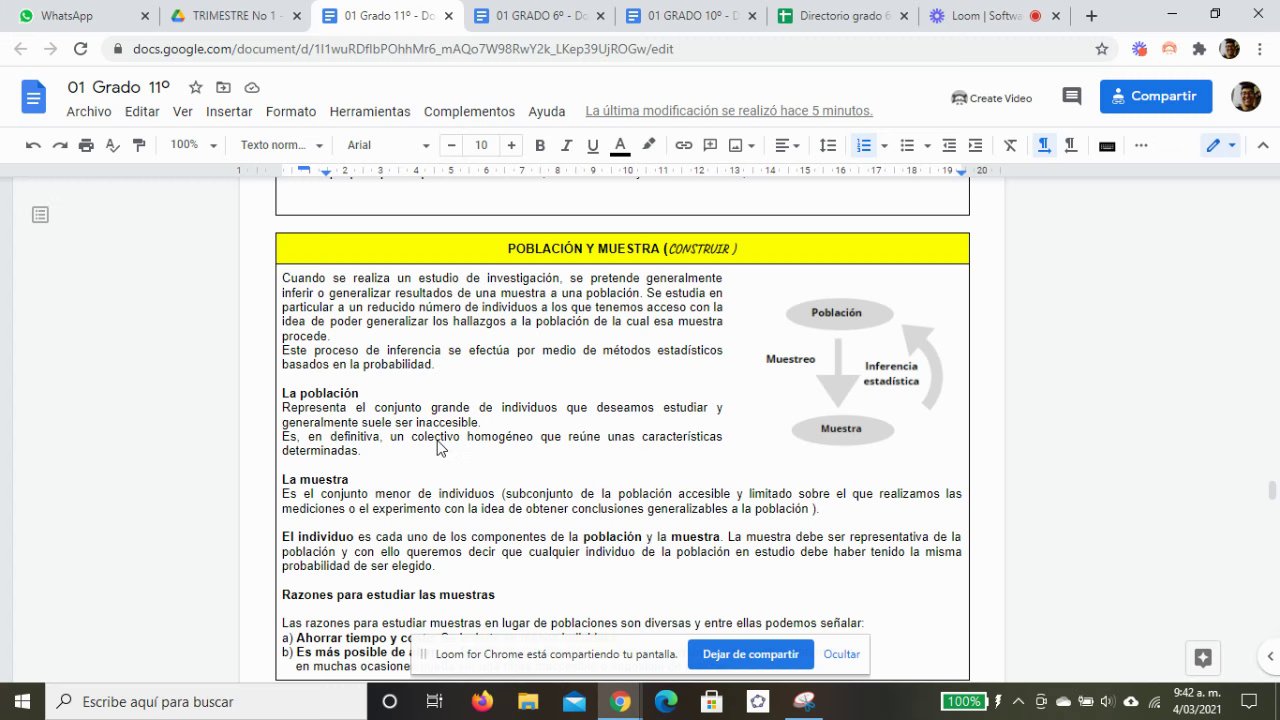Screen dimensions: 1280x720
Task: Open the paragraph style dropdown
Action: point(282,145)
